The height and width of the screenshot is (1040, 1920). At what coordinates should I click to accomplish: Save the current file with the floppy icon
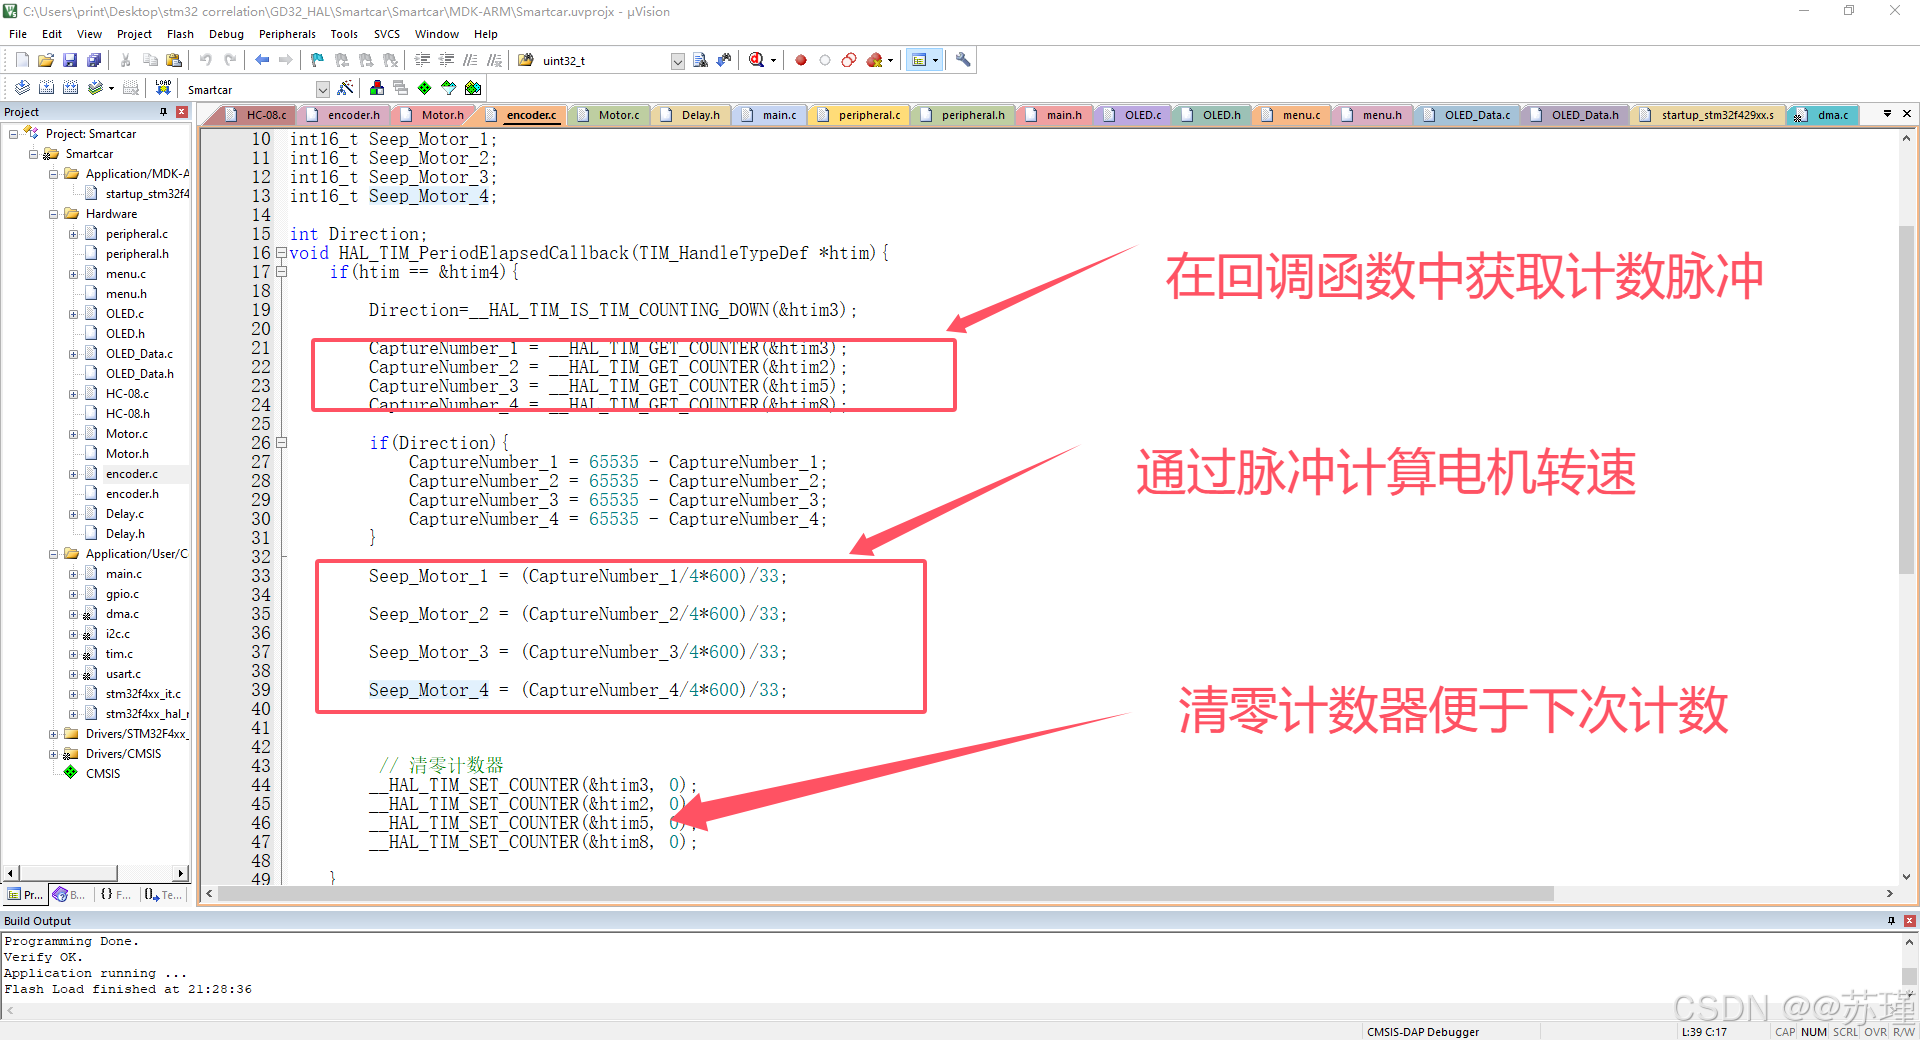click(x=70, y=60)
